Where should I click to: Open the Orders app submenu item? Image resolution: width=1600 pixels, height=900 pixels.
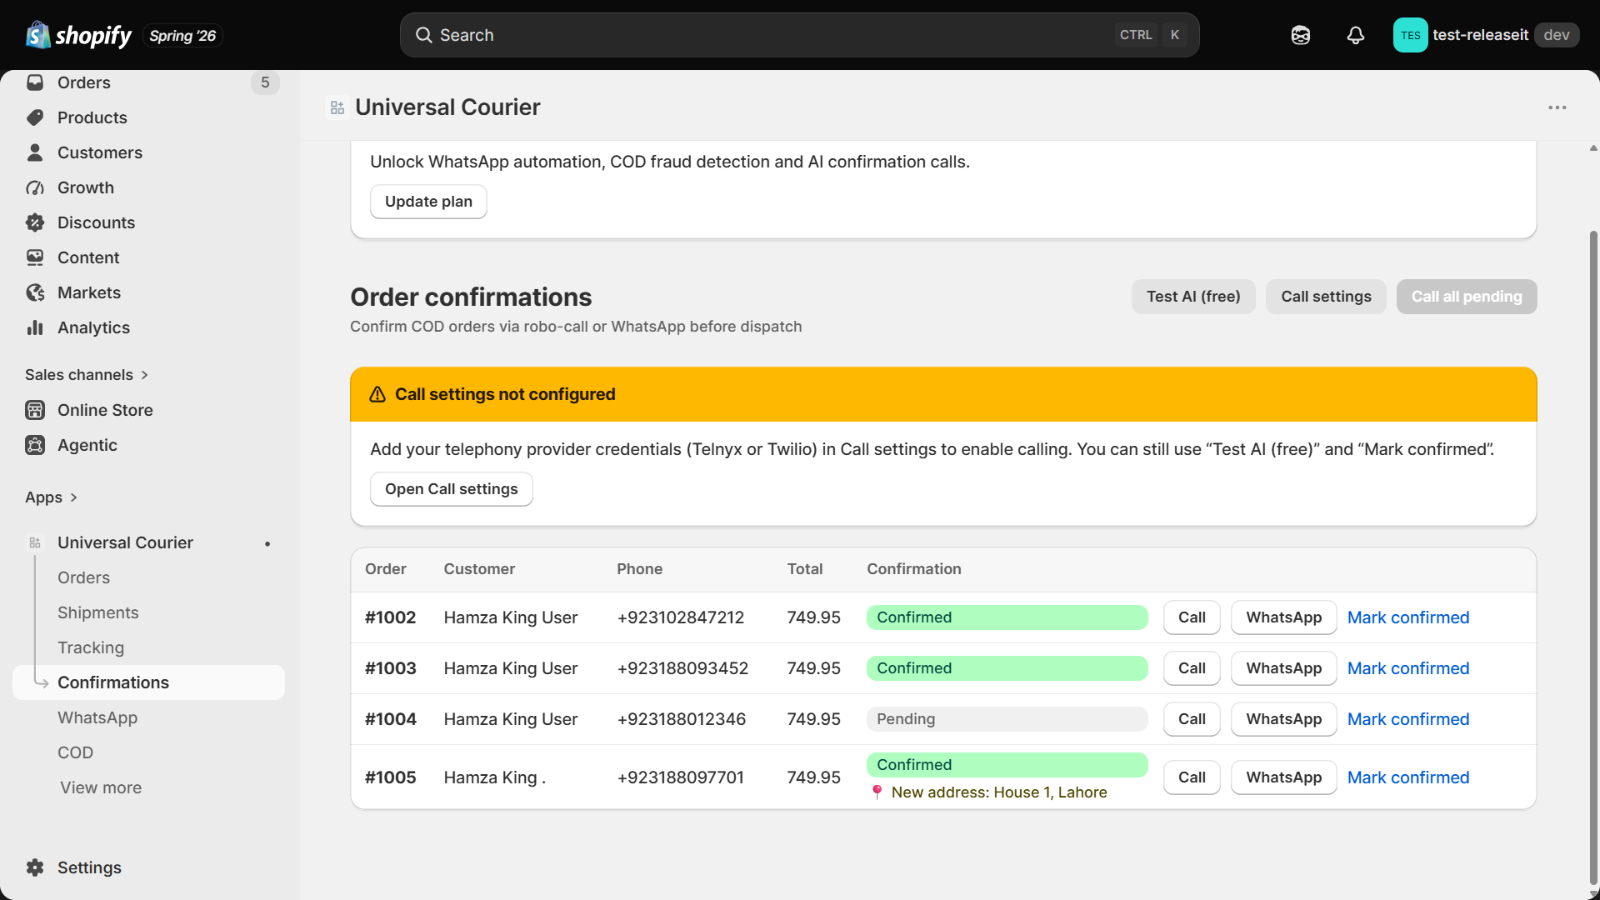click(x=84, y=577)
